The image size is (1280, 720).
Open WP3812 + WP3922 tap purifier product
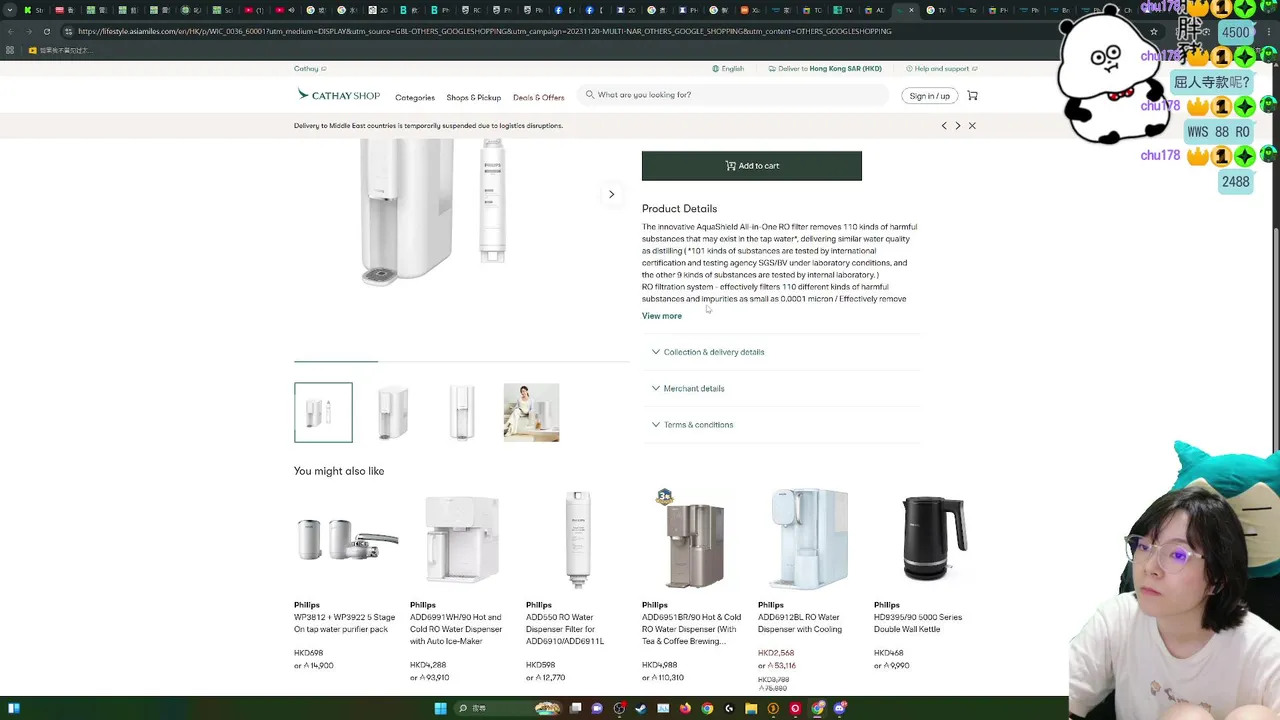click(345, 623)
